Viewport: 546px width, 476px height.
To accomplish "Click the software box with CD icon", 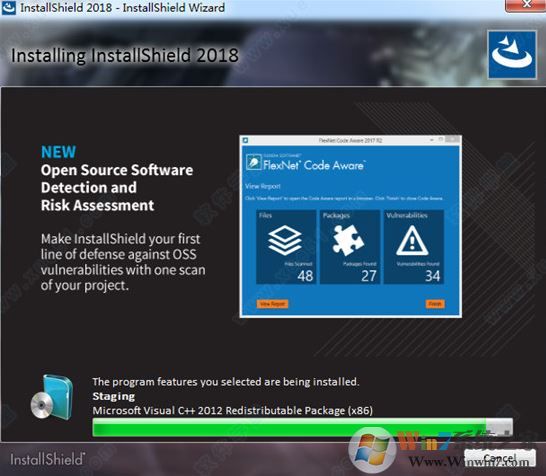I will pyautogui.click(x=52, y=397).
